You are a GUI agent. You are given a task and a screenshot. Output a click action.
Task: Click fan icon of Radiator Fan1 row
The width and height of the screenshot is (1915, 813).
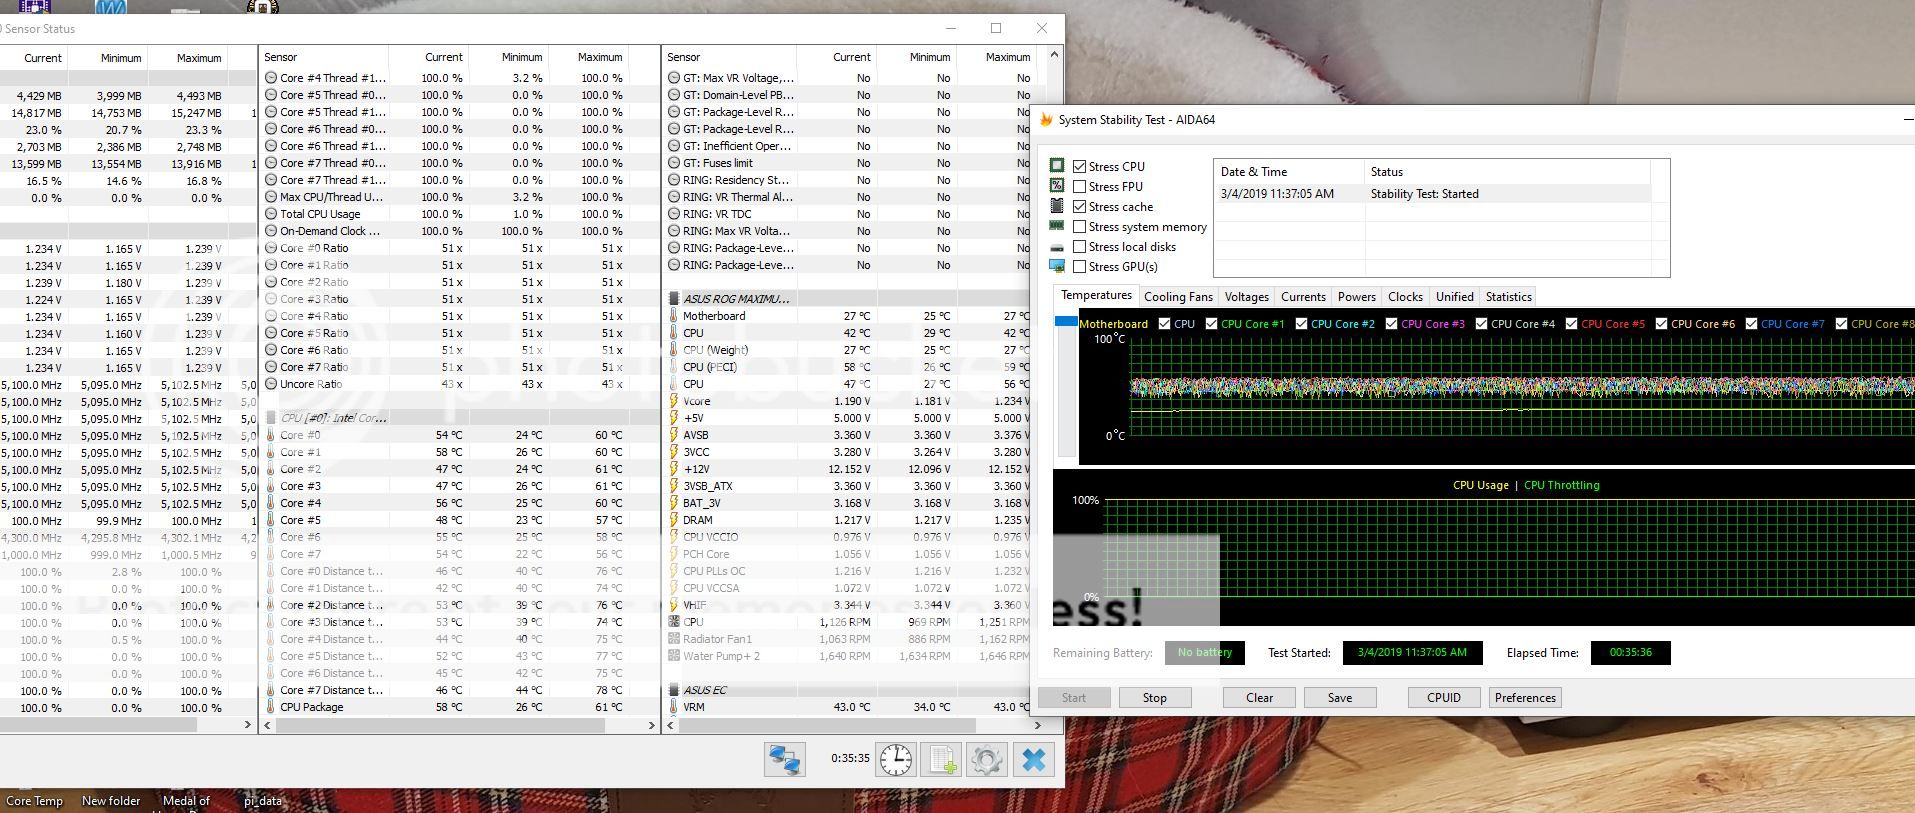[x=674, y=639]
